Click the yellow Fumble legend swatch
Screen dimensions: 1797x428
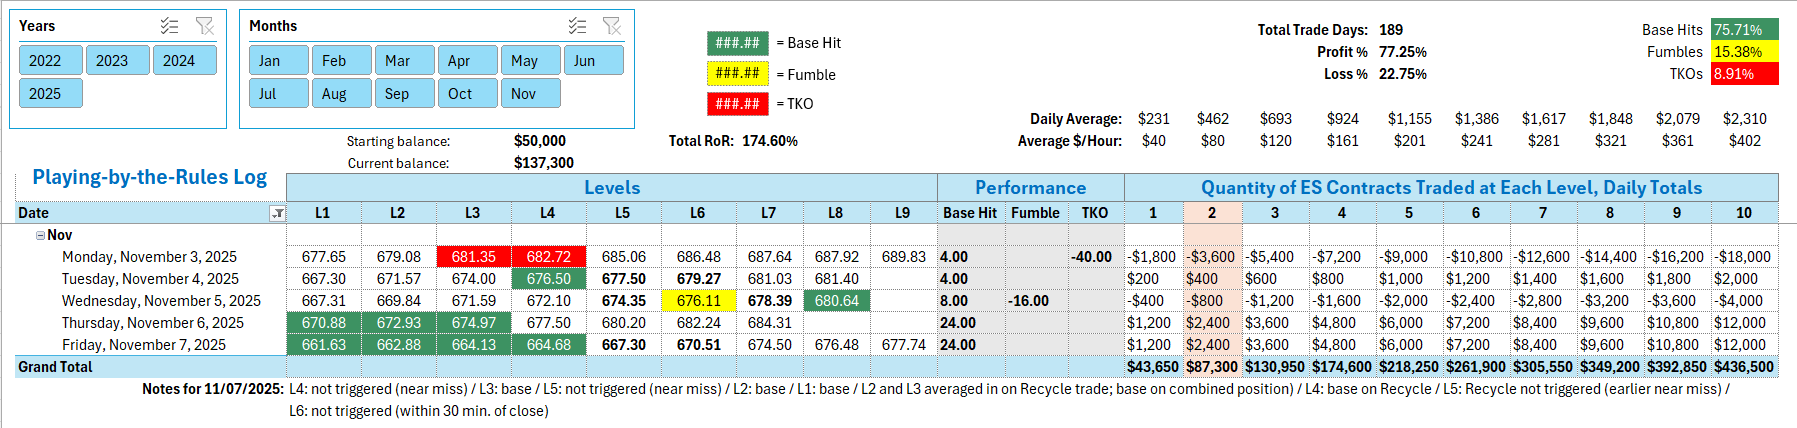point(737,74)
